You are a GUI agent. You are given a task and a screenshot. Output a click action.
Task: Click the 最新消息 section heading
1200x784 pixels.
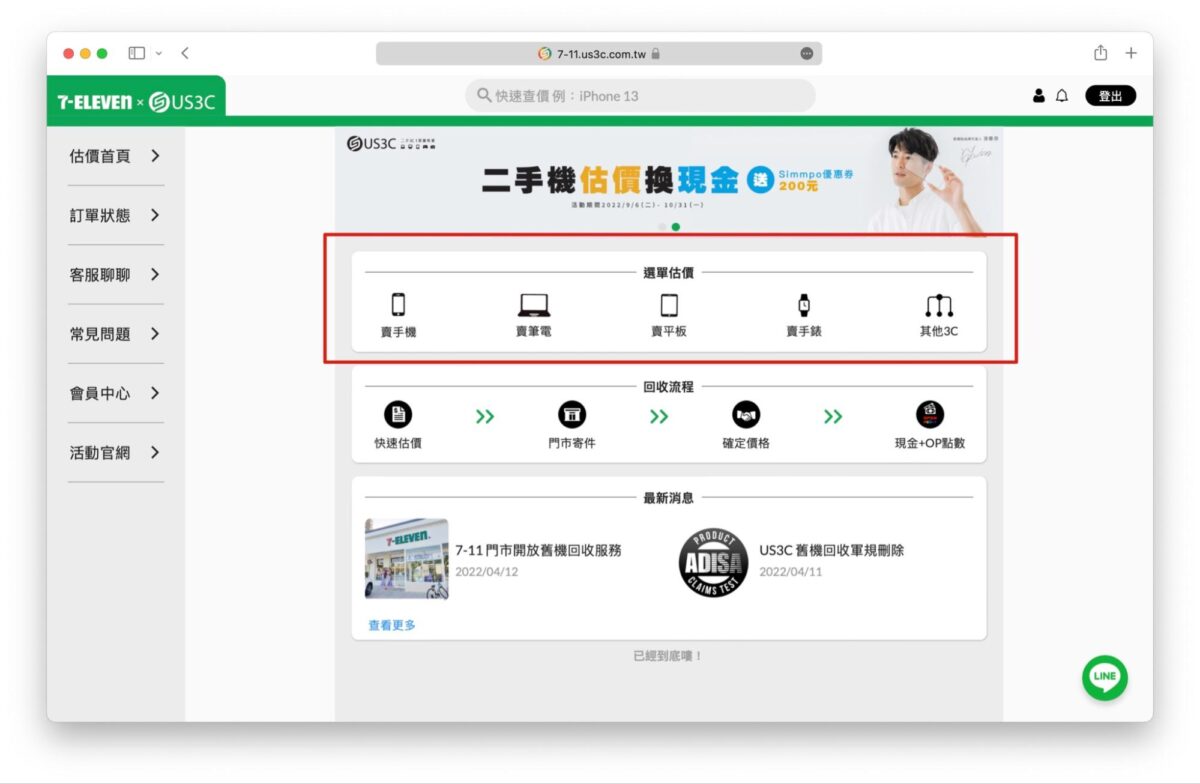pyautogui.click(x=668, y=498)
